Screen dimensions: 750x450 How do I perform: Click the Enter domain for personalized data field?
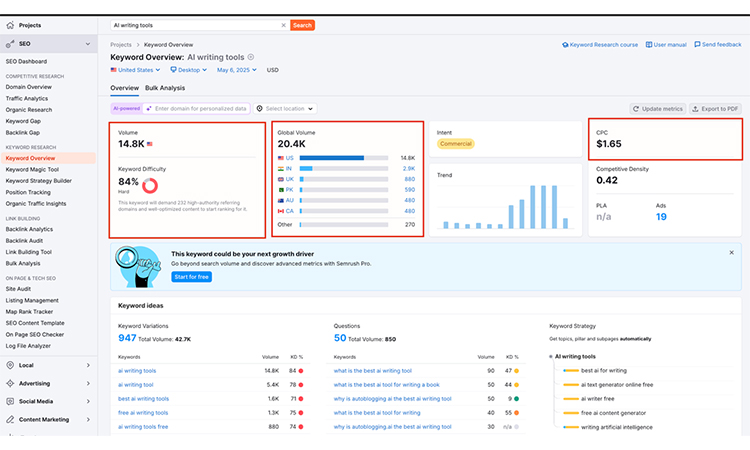tap(197, 109)
